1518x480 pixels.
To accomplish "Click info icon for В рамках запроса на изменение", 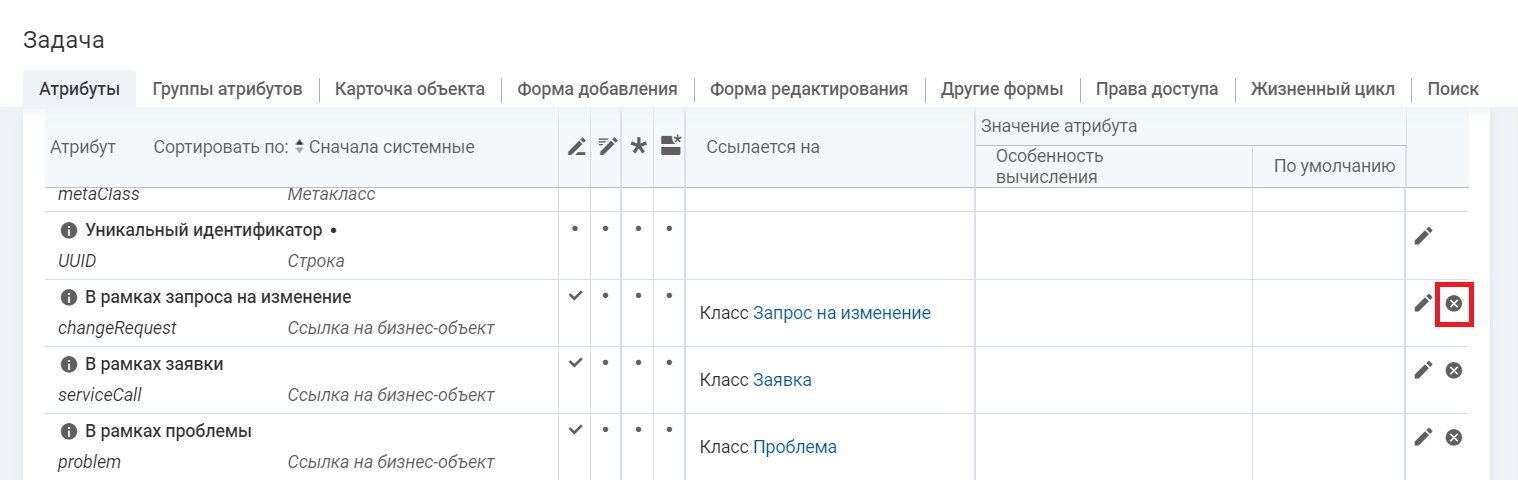I will [69, 298].
